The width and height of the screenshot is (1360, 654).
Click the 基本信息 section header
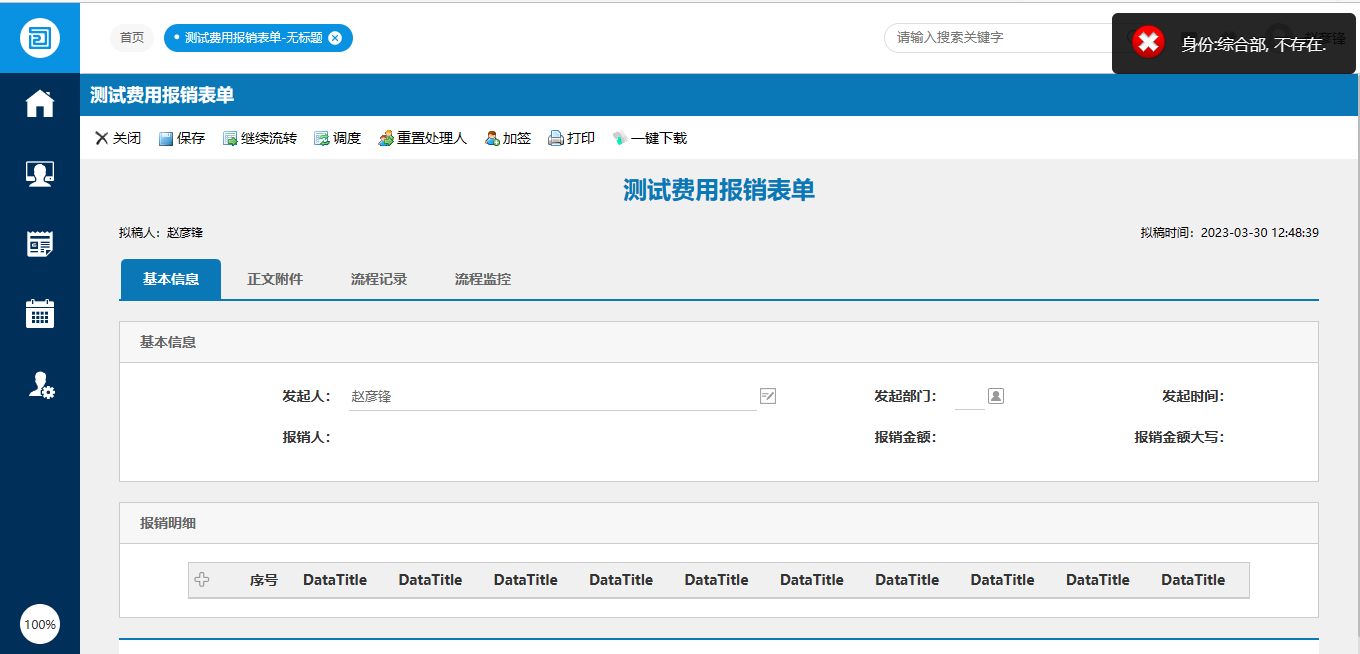click(x=719, y=342)
